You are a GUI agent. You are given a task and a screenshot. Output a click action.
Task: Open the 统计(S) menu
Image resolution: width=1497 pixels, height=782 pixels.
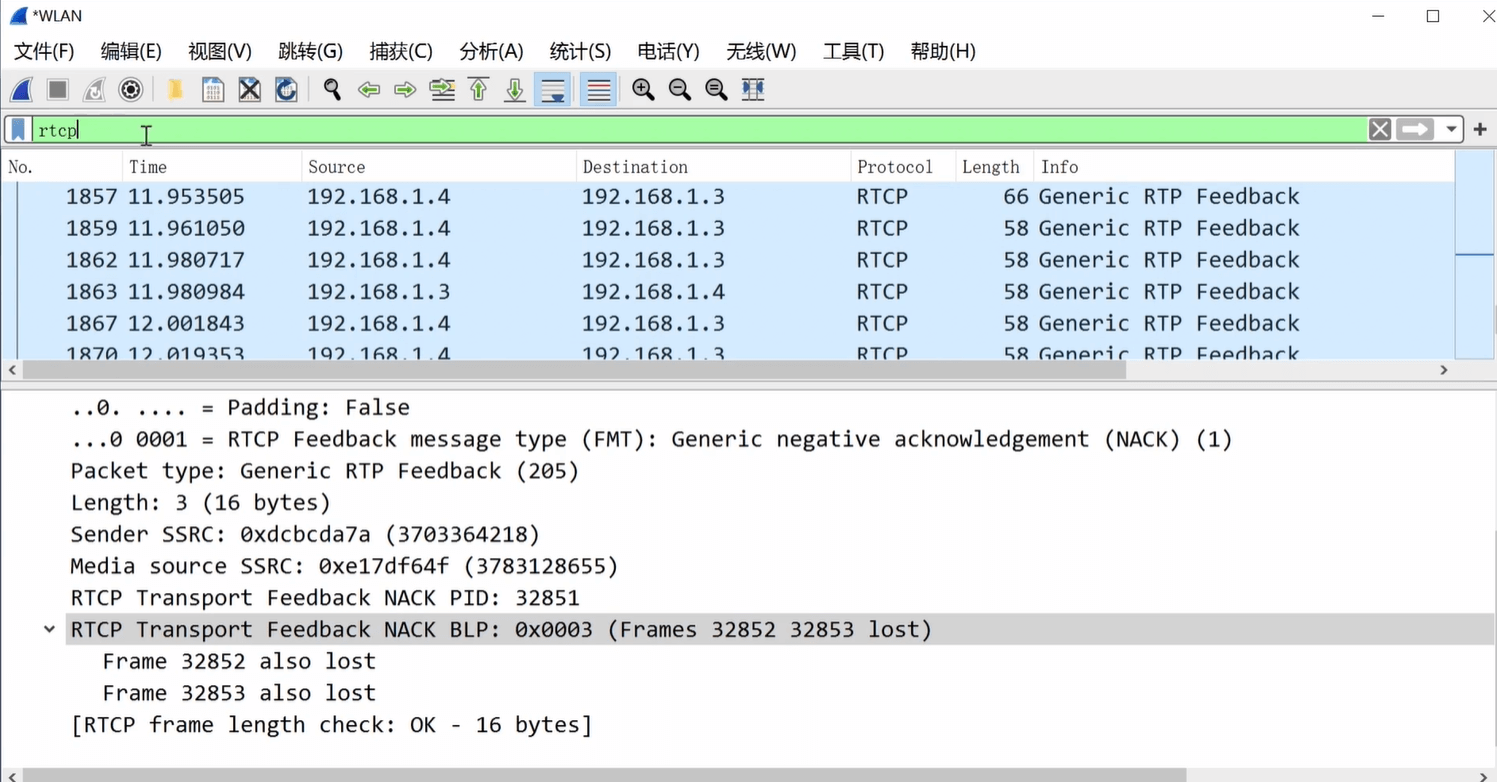(x=580, y=51)
